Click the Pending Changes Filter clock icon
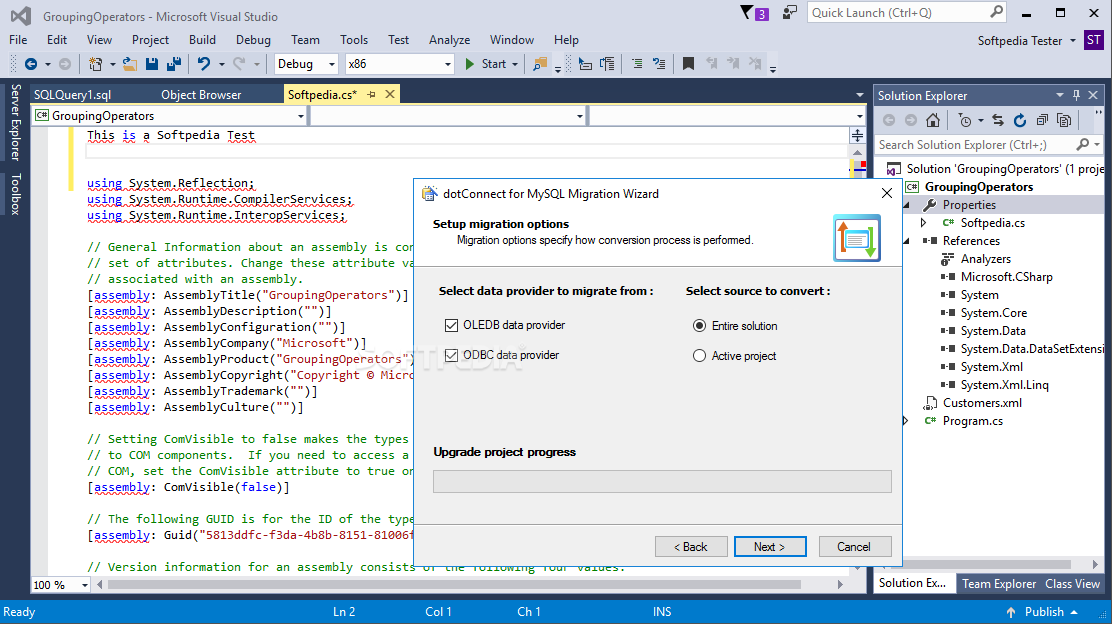This screenshot has width=1112, height=624. pos(964,121)
